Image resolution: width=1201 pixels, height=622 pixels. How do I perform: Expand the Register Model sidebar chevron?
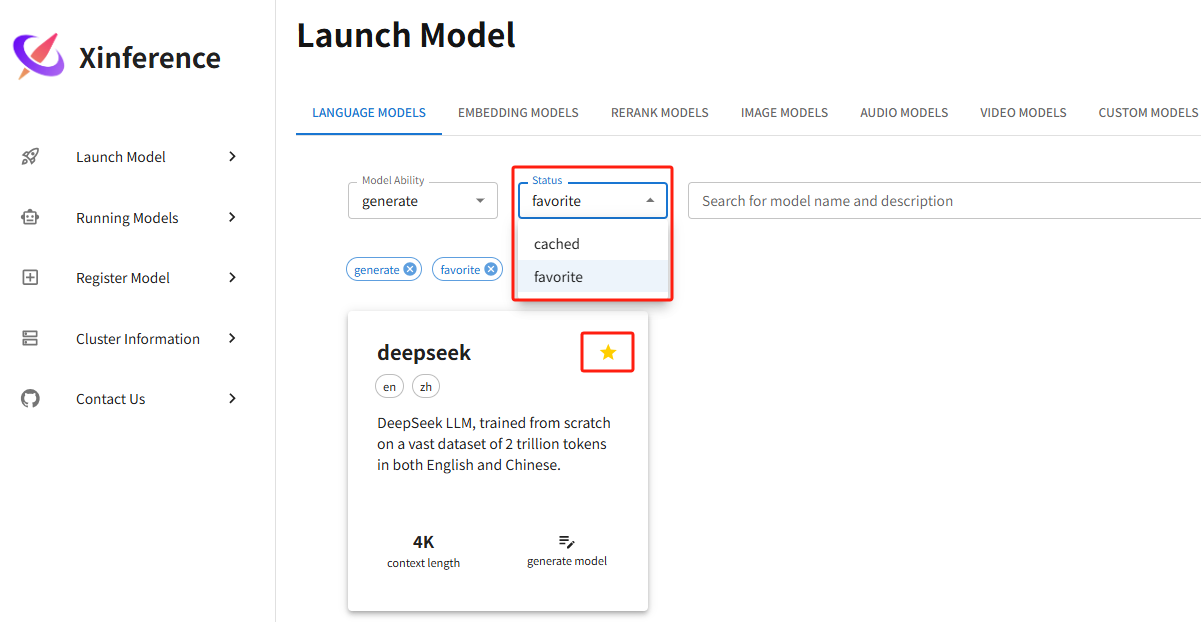coord(232,278)
